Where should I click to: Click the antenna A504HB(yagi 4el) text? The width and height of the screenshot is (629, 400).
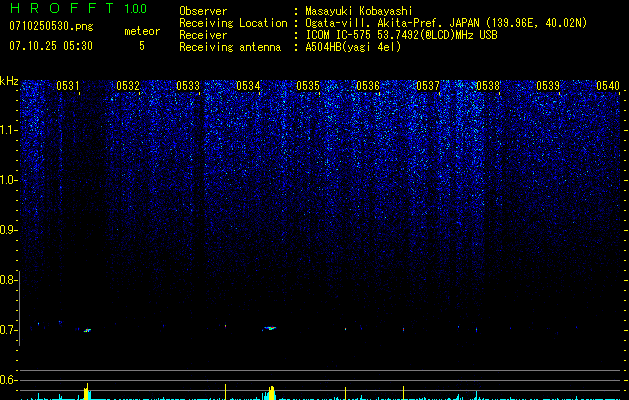[353, 47]
